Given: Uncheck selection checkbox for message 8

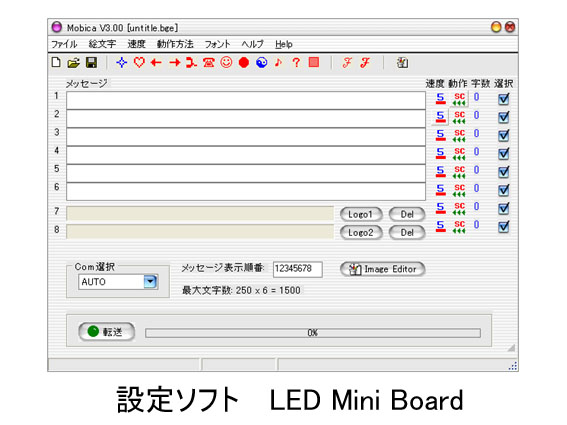Looking at the screenshot, I should click(503, 227).
